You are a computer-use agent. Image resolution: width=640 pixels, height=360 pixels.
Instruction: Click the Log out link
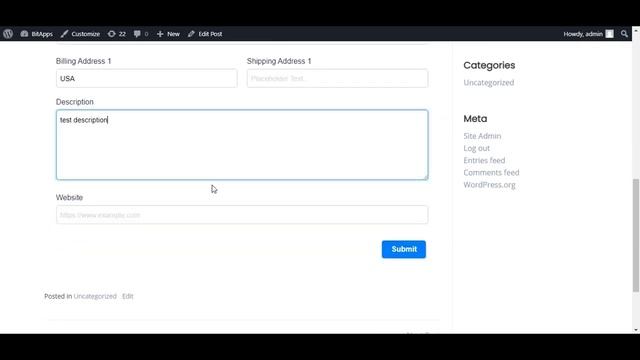[x=476, y=148]
